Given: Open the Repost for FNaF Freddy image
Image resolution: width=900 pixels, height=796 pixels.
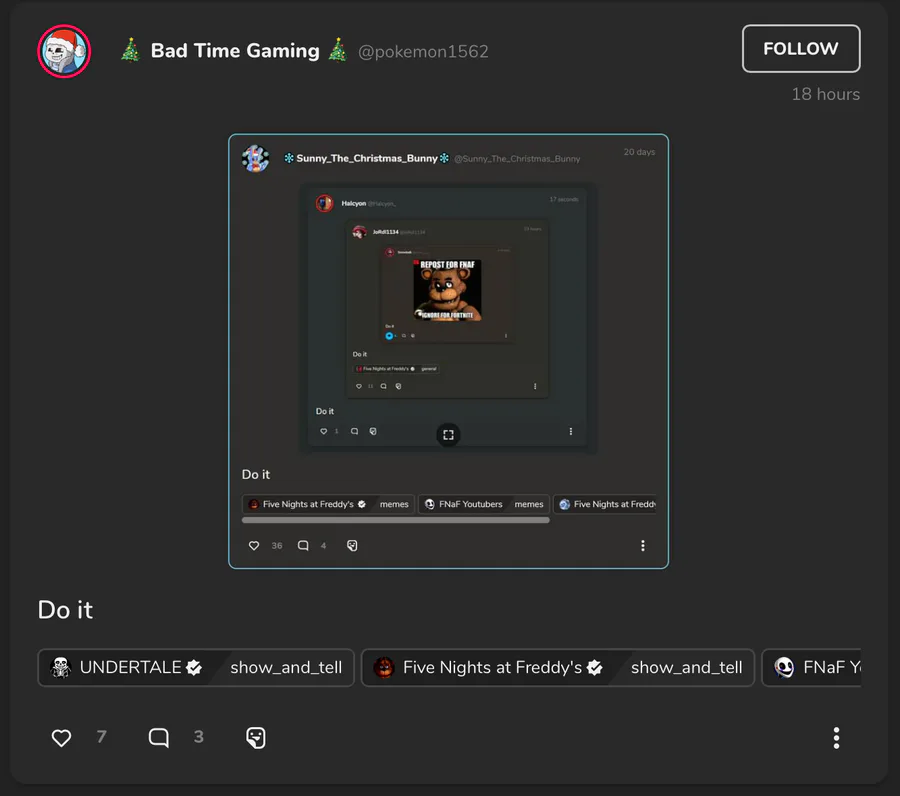Looking at the screenshot, I should pos(447,290).
